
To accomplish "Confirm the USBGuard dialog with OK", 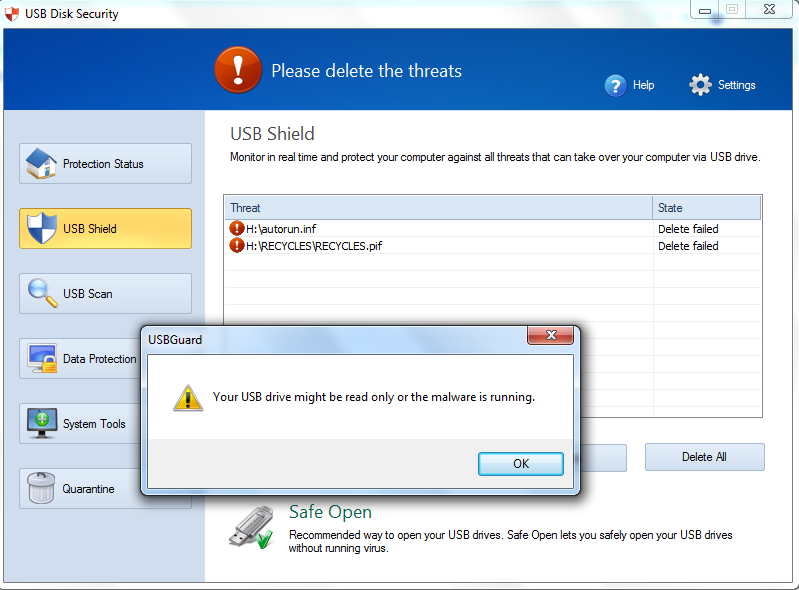I will [x=521, y=464].
